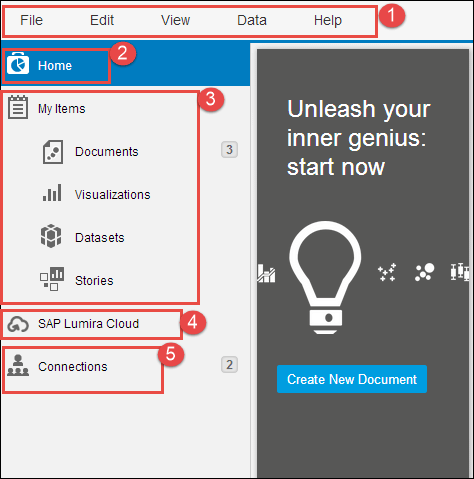Image resolution: width=474 pixels, height=479 pixels.
Task: Open the Help menu
Action: click(328, 20)
